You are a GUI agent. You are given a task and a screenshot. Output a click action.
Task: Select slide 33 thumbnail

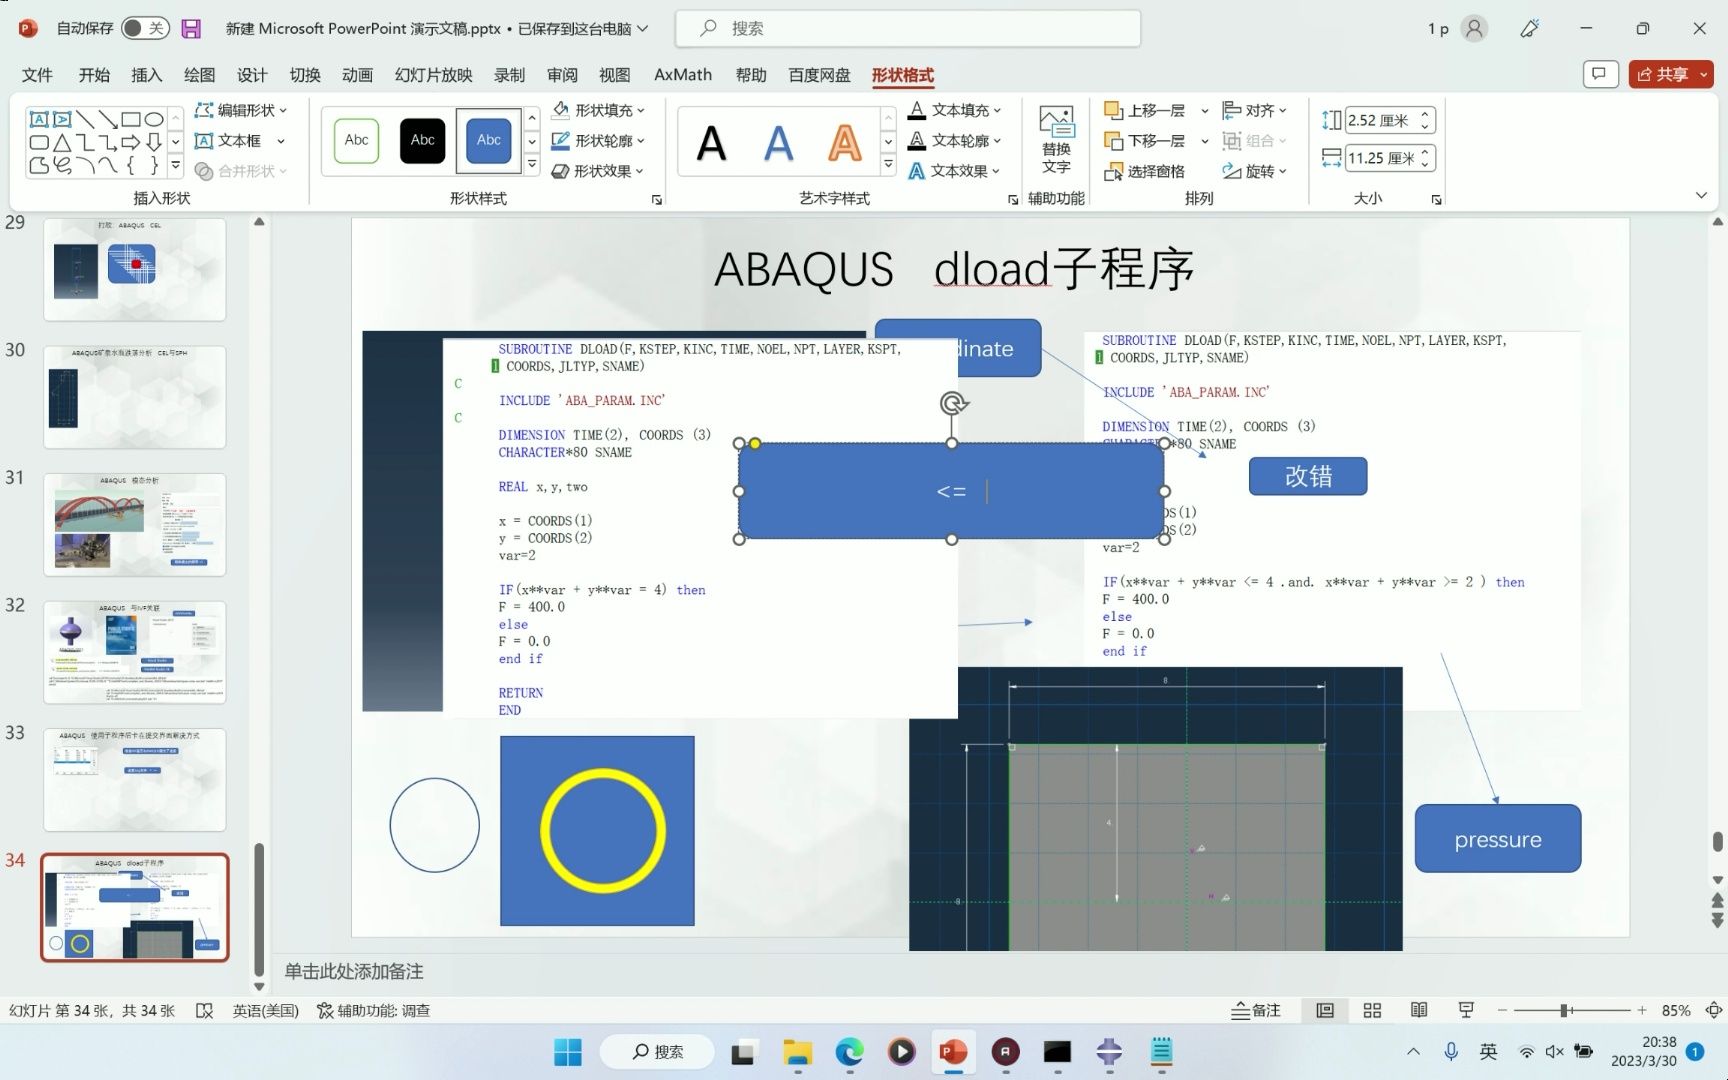135,780
